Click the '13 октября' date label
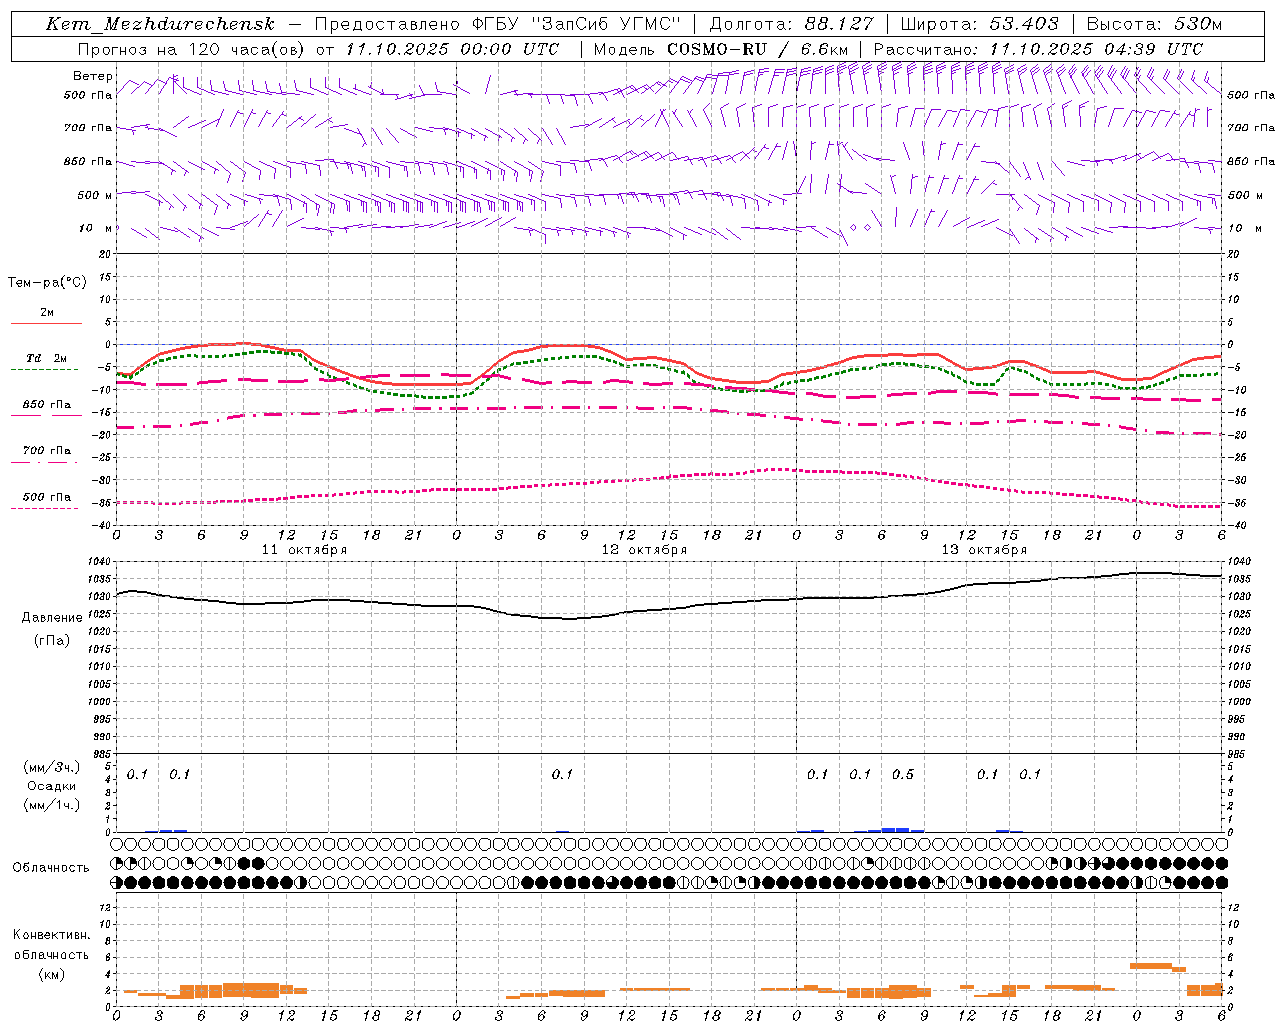Image resolution: width=1280 pixels, height=1024 pixels. (x=984, y=550)
